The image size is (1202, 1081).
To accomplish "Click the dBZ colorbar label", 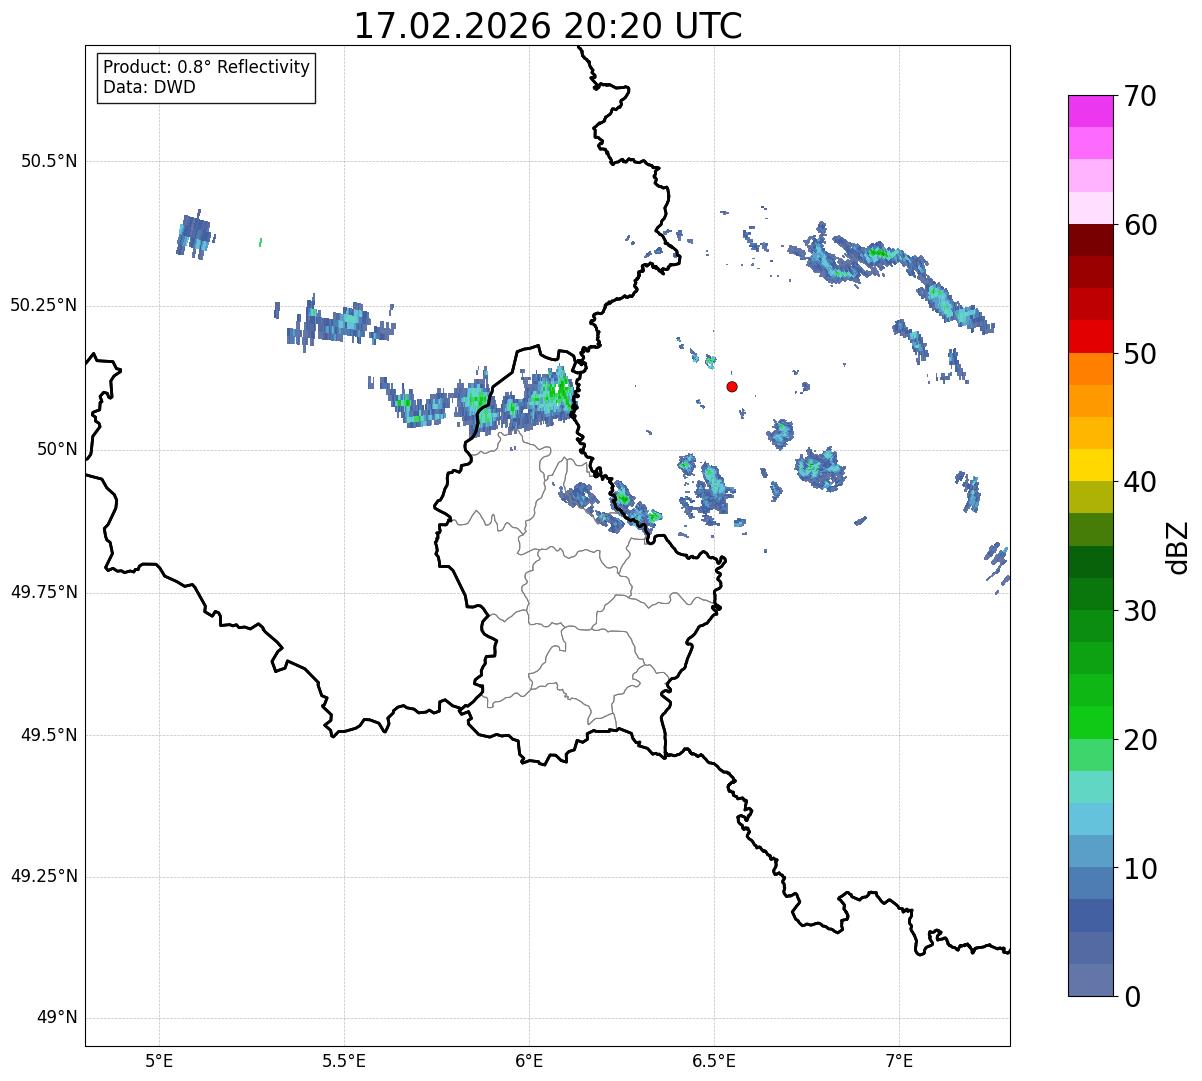I will pos(1178,547).
